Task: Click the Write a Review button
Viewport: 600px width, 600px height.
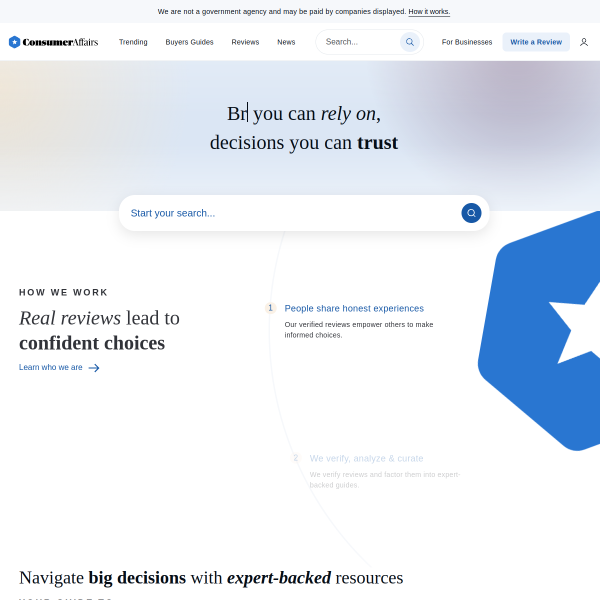Action: [x=536, y=42]
